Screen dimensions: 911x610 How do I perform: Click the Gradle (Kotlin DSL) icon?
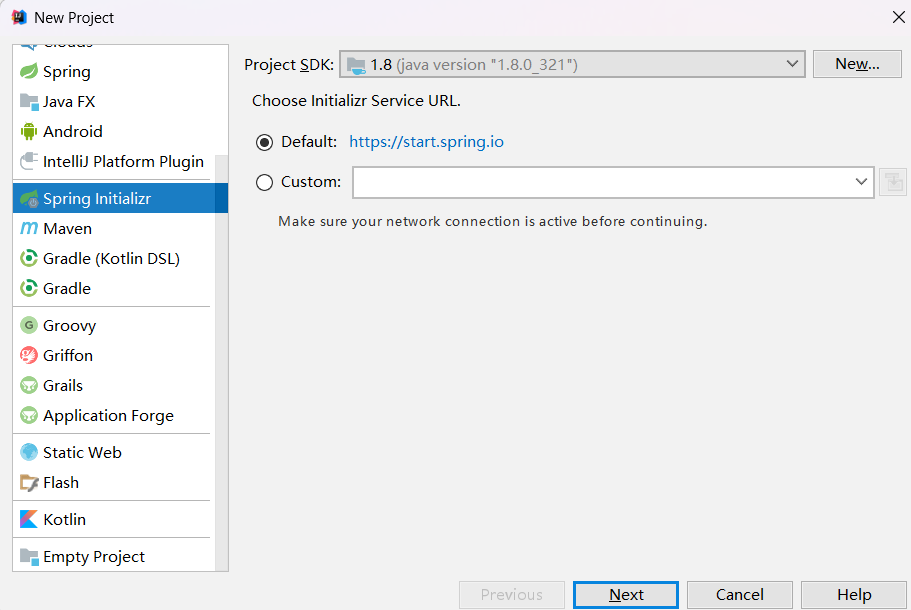tap(28, 258)
